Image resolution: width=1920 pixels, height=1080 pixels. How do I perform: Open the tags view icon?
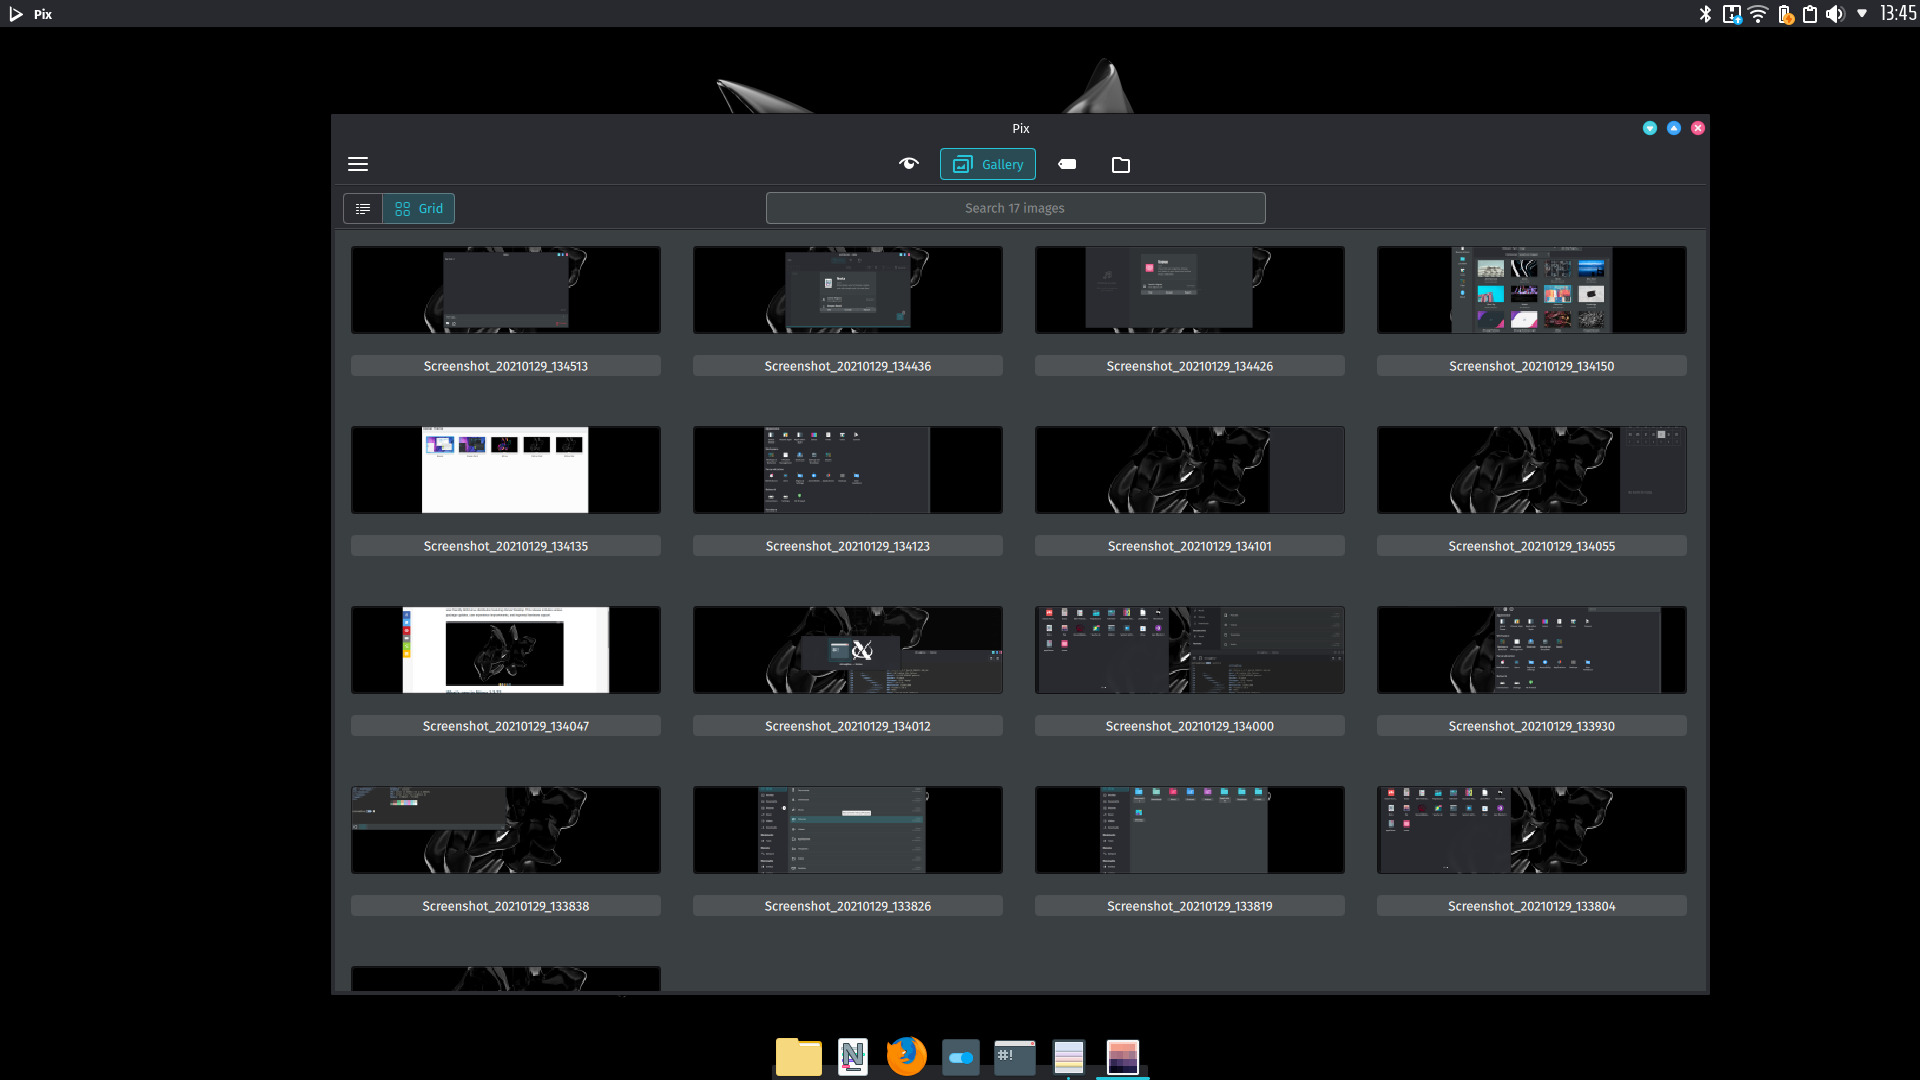pos(1067,164)
